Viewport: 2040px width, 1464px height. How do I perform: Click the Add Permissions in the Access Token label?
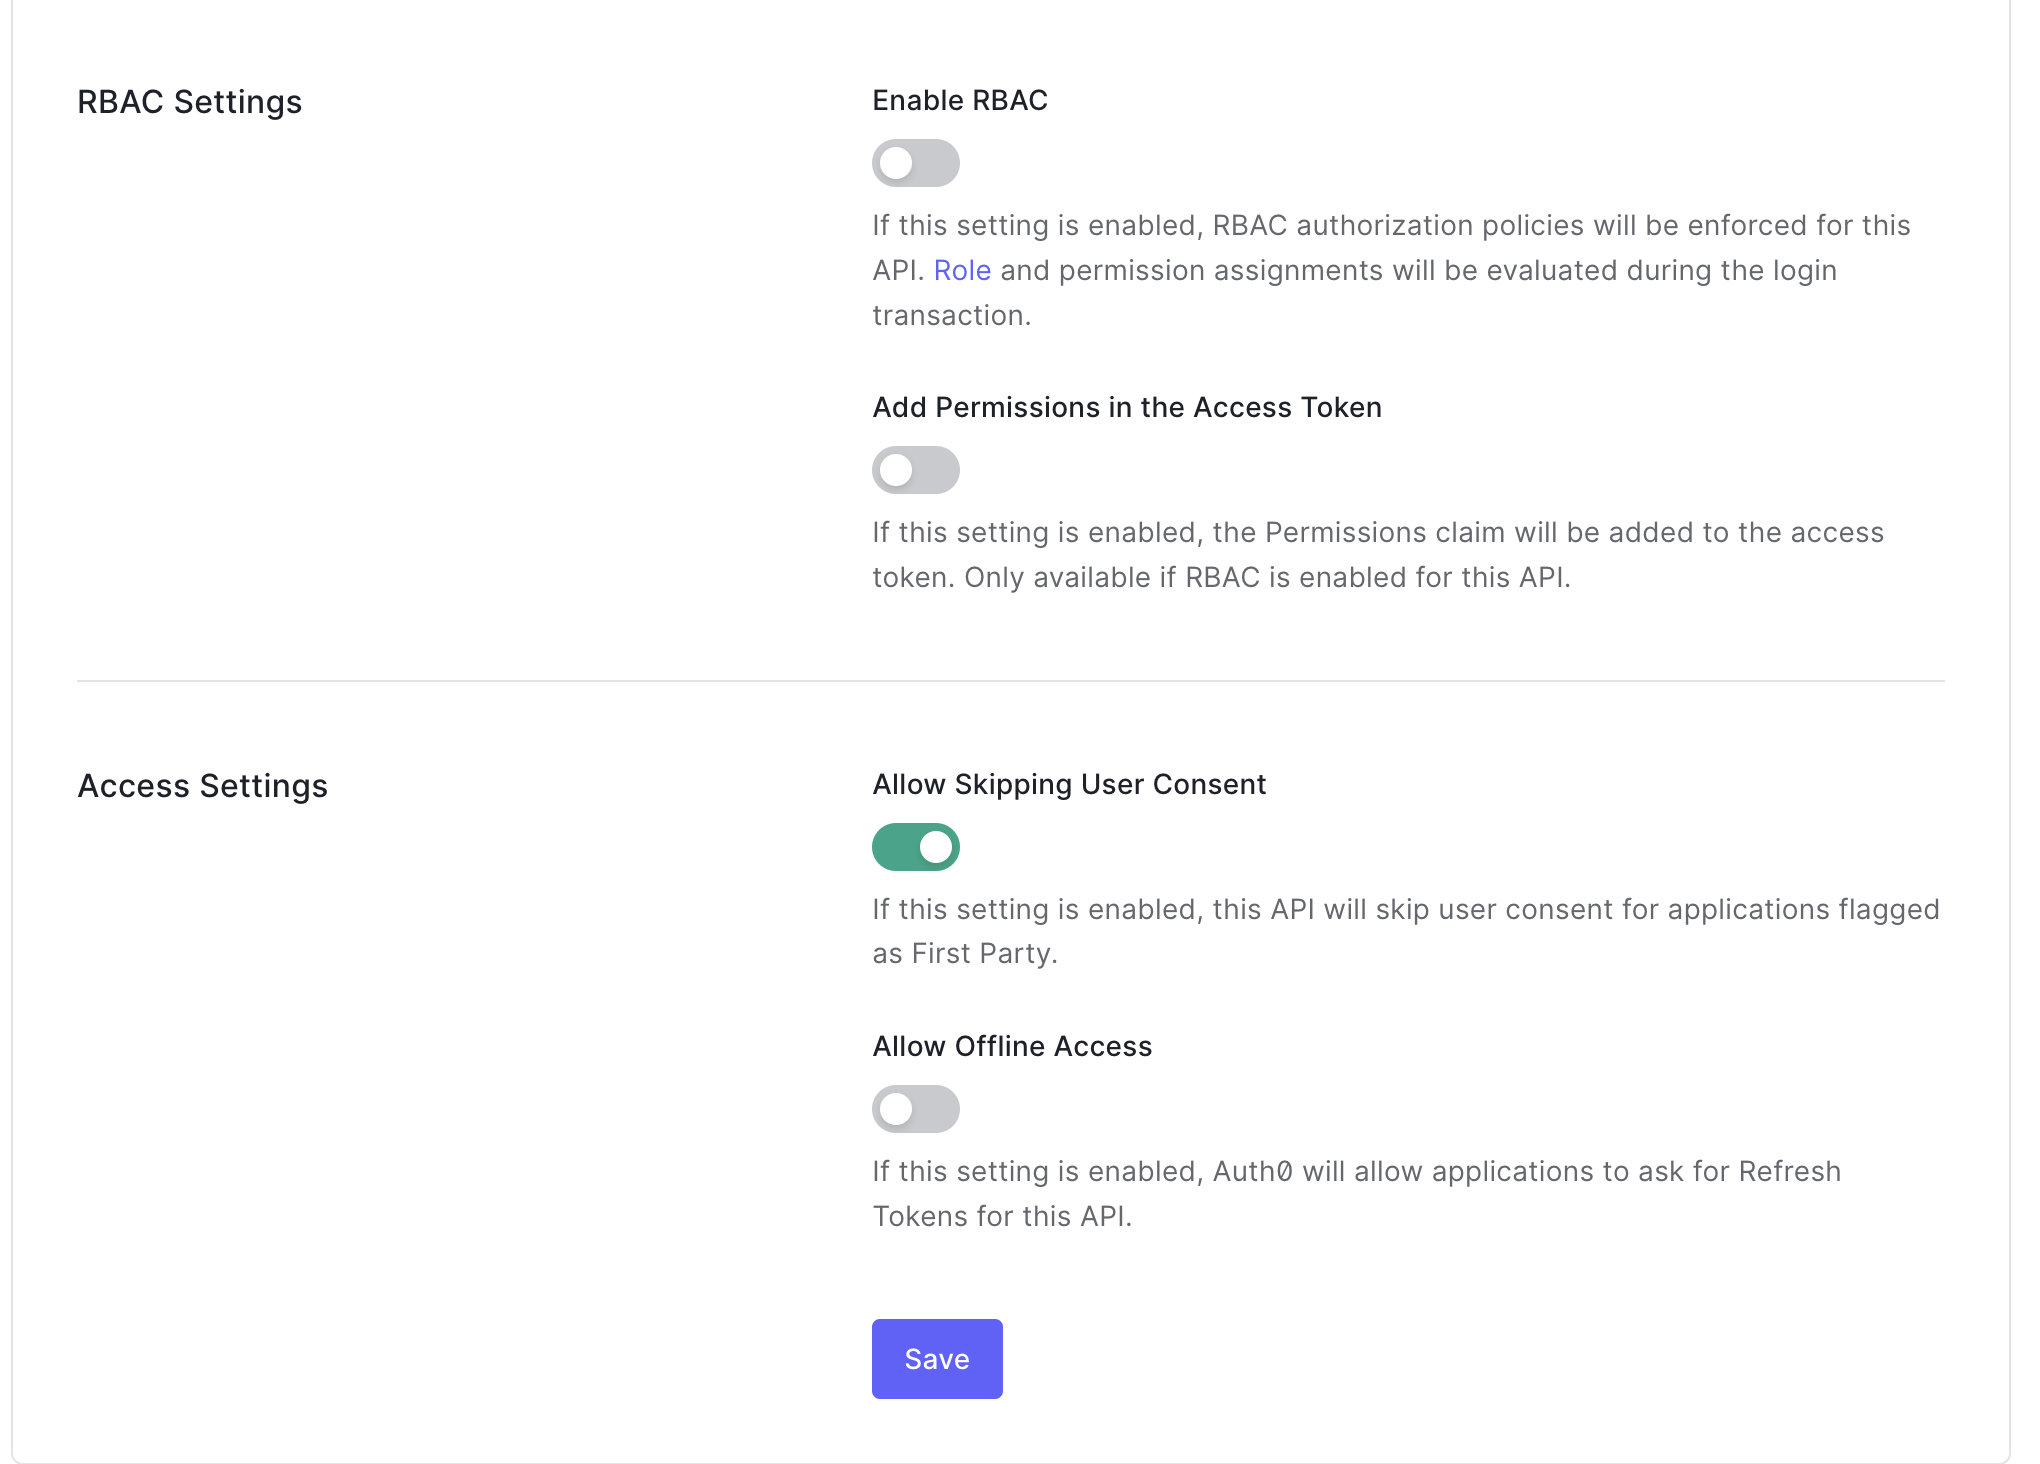1126,407
